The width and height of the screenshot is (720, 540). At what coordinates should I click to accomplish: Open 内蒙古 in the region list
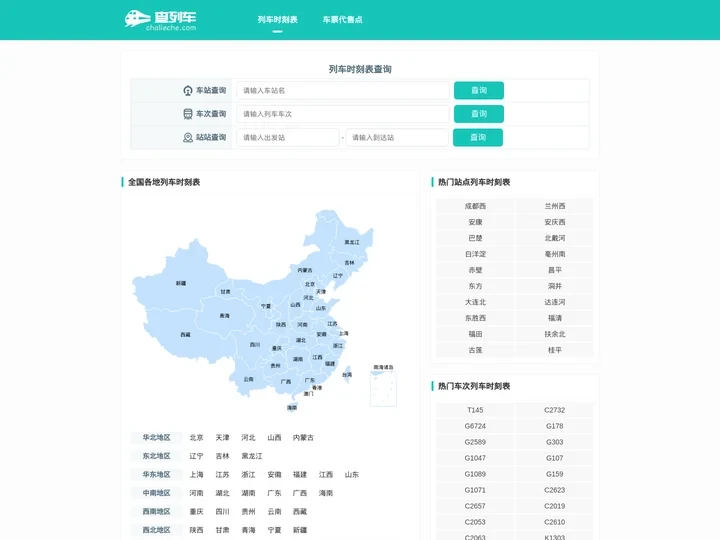tap(303, 438)
